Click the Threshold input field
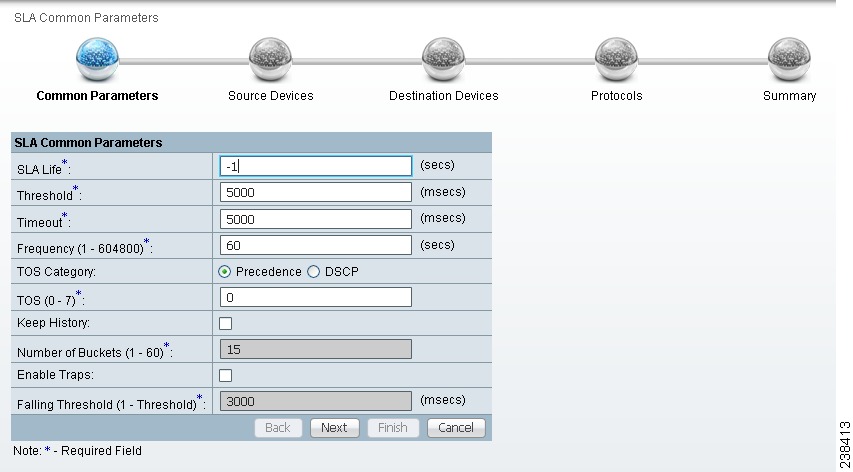The height and width of the screenshot is (472, 853). pos(316,192)
